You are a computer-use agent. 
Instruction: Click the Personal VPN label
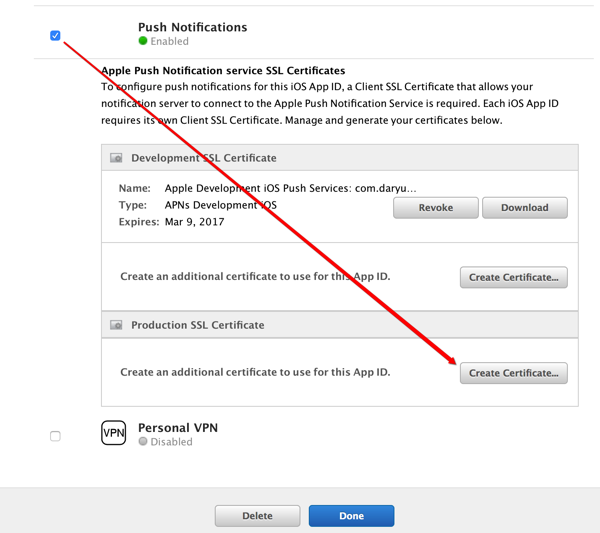tap(178, 427)
